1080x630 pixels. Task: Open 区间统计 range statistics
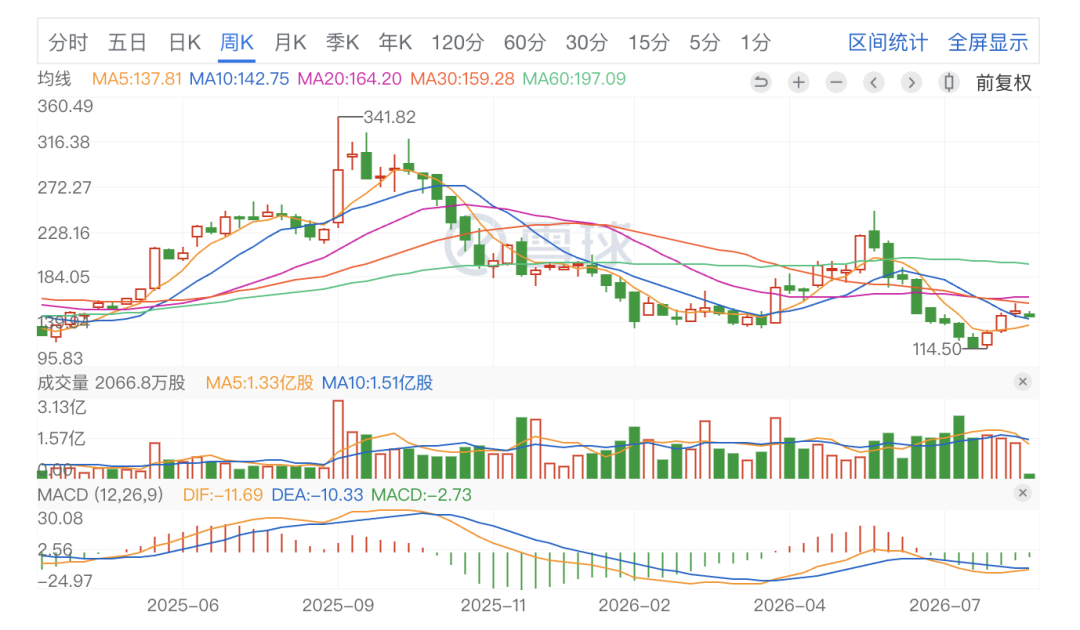(x=888, y=43)
